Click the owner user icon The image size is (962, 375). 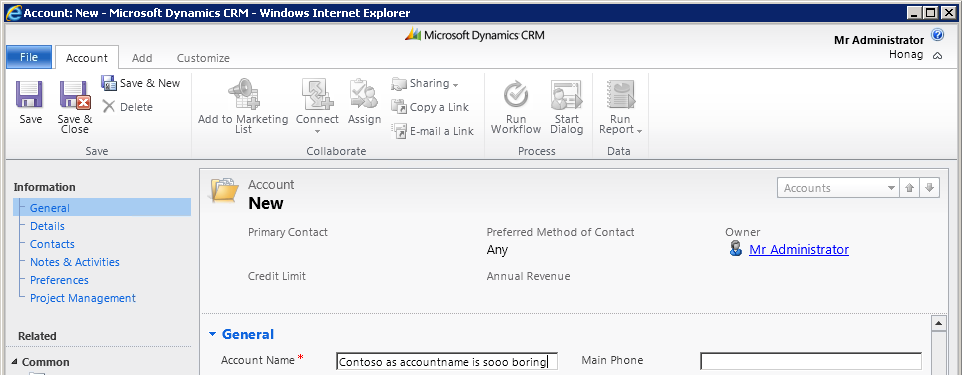tap(735, 249)
